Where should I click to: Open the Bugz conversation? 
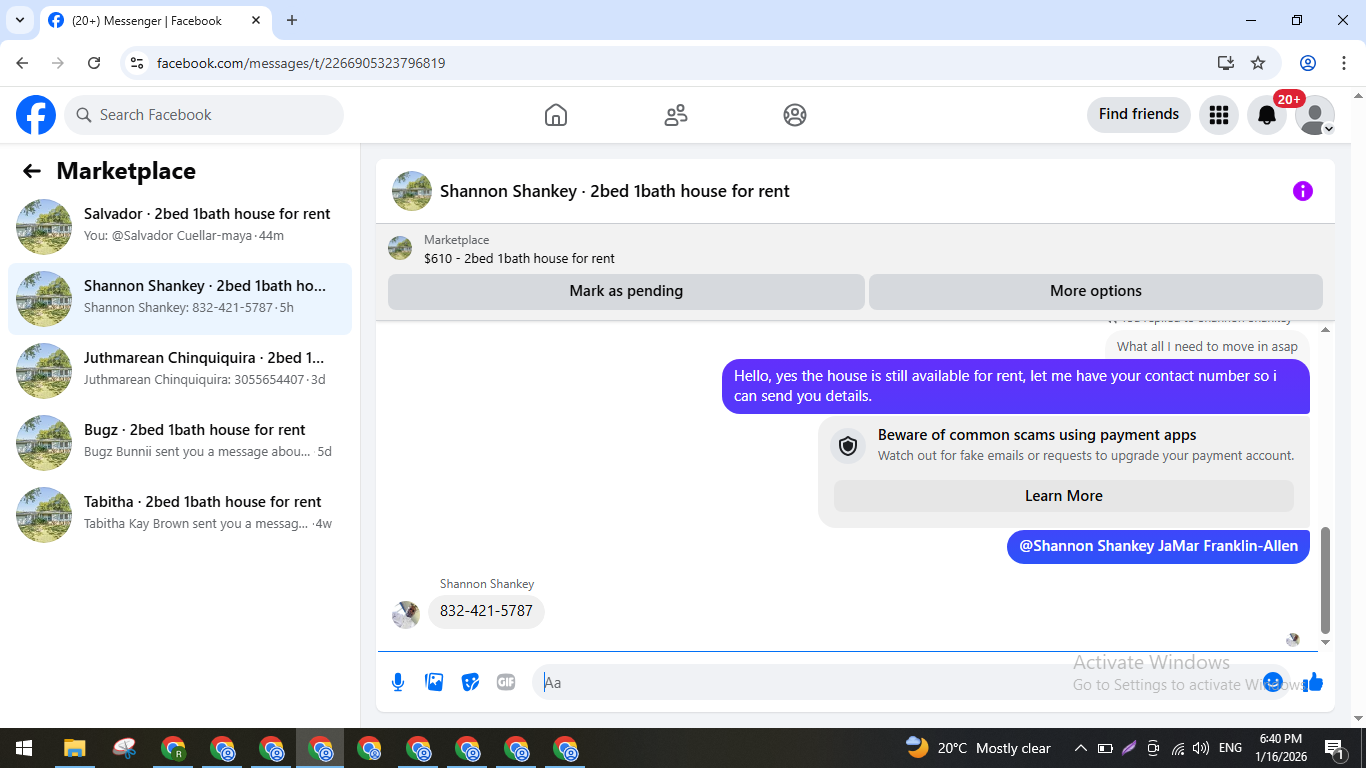[180, 443]
